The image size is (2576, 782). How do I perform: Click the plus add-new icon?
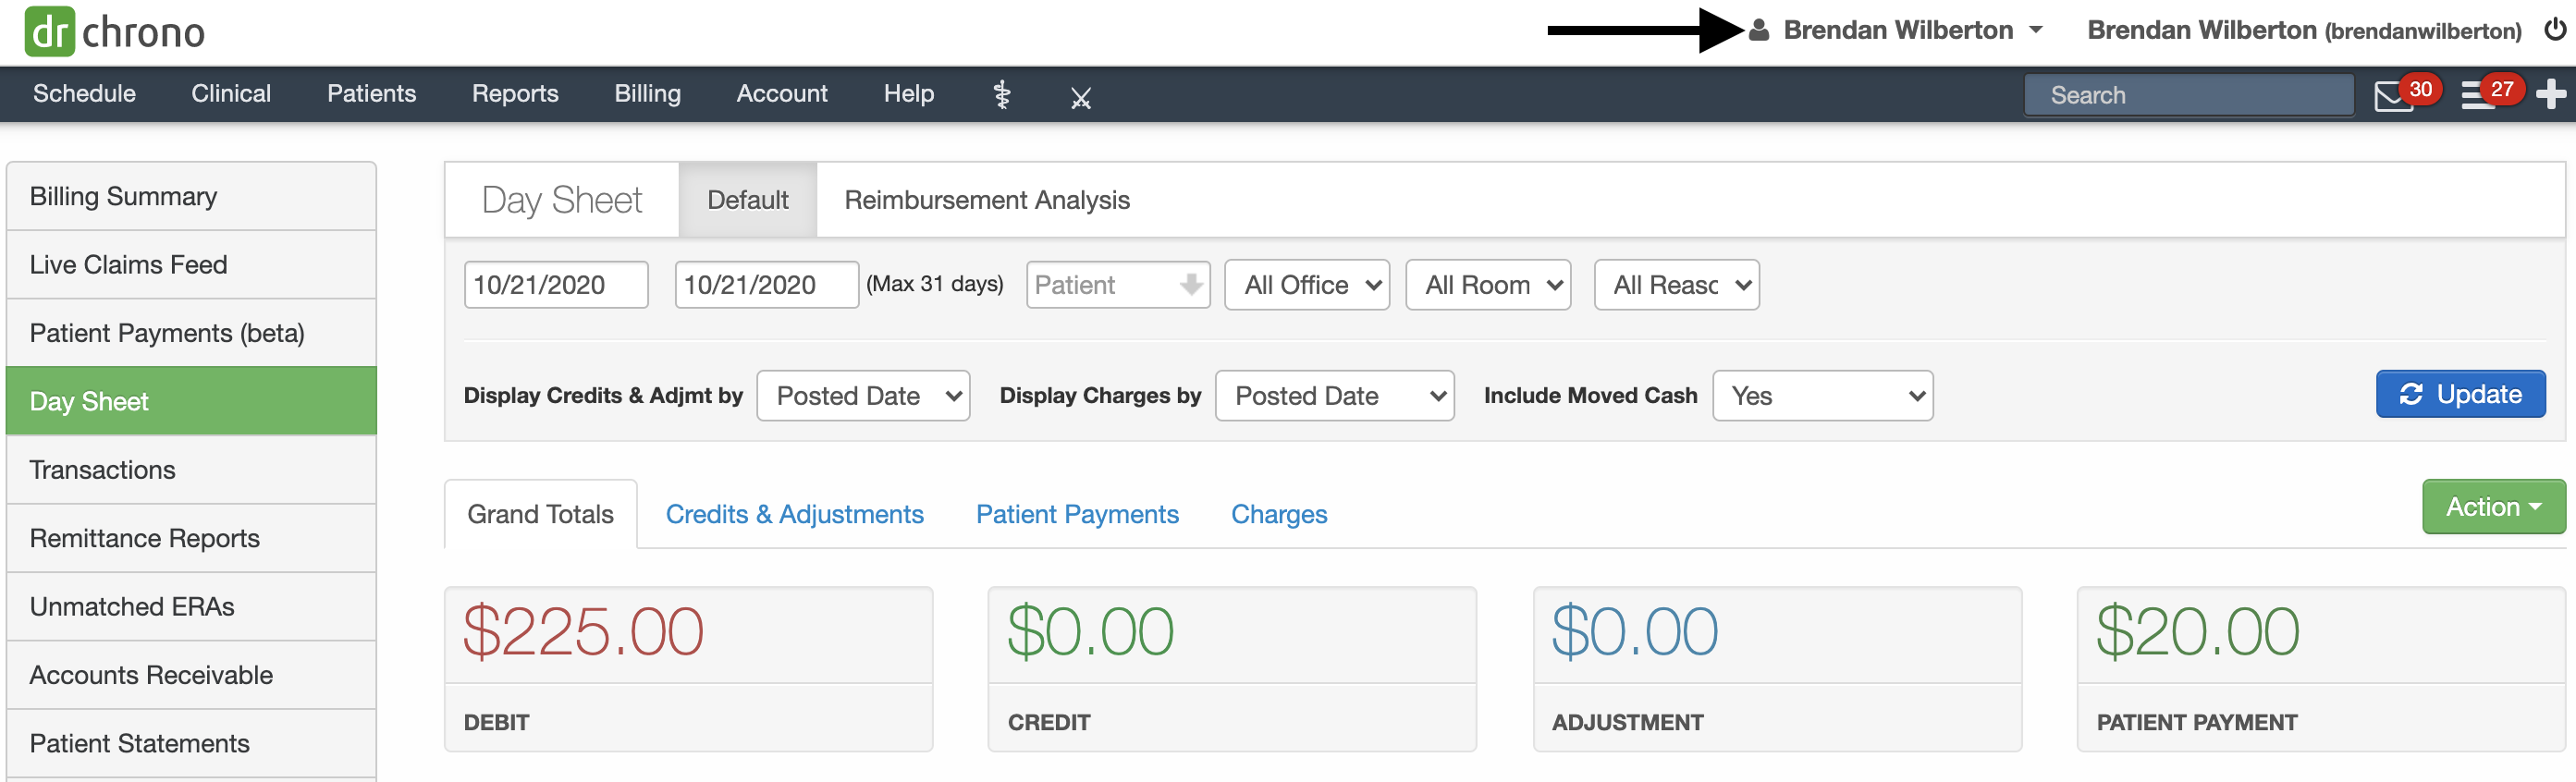pos(2550,94)
